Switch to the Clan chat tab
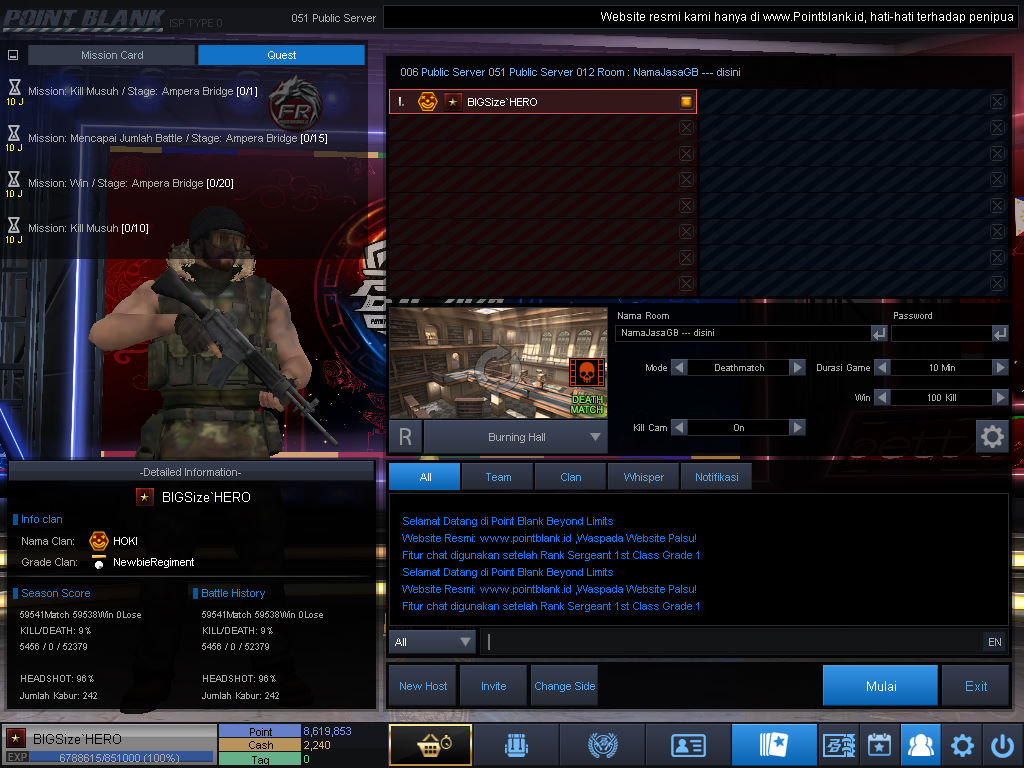The image size is (1024, 768). tap(570, 477)
